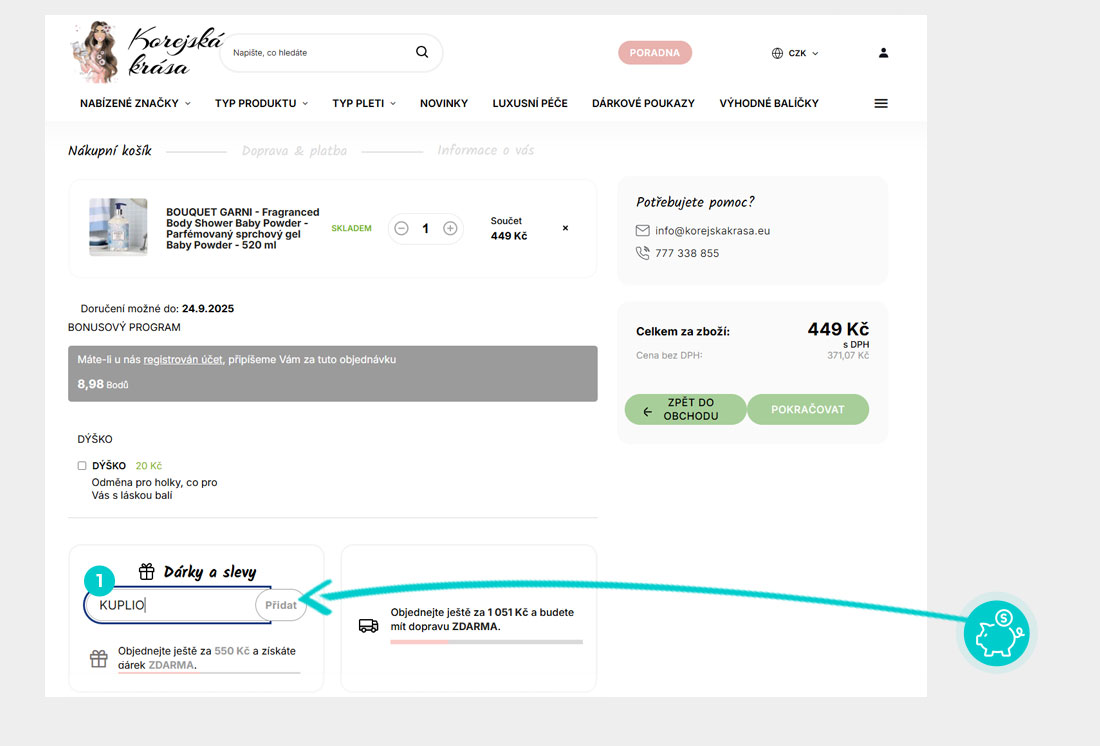
Task: Click the search magnifier icon
Action: [422, 53]
